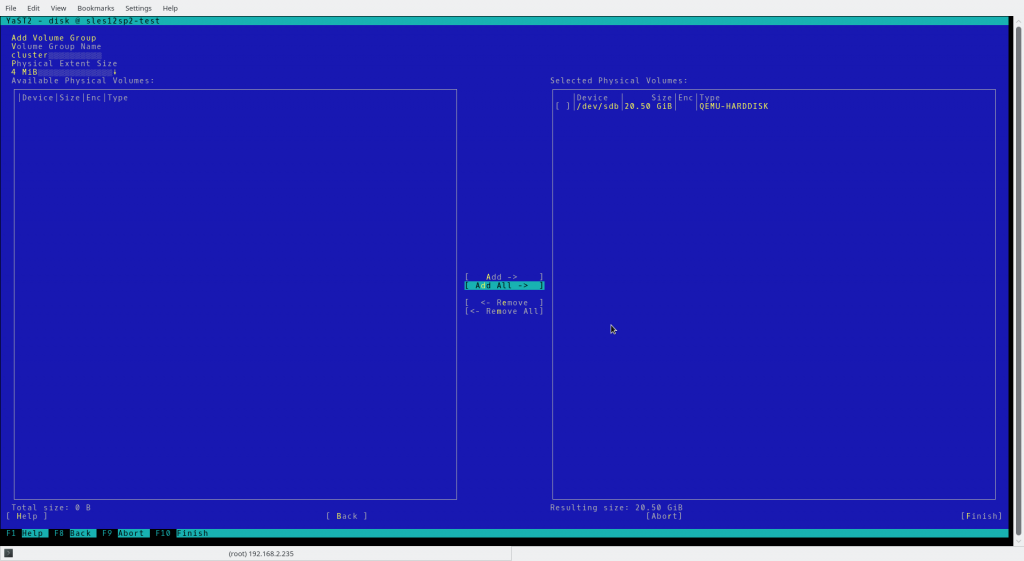Viewport: 1024px width, 561px height.
Task: Open the Edit menu
Action: click(x=34, y=8)
